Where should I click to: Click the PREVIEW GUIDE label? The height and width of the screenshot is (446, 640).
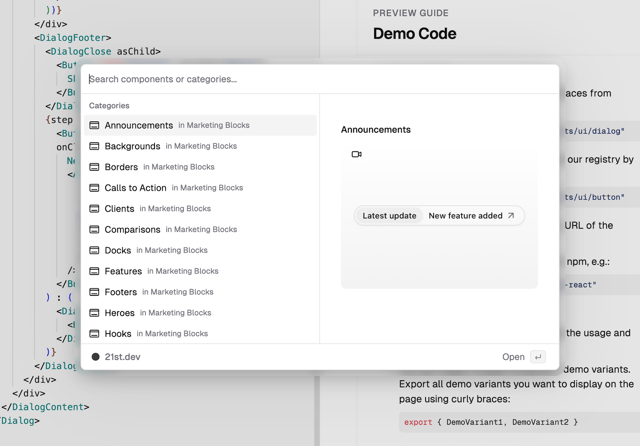pyautogui.click(x=410, y=13)
